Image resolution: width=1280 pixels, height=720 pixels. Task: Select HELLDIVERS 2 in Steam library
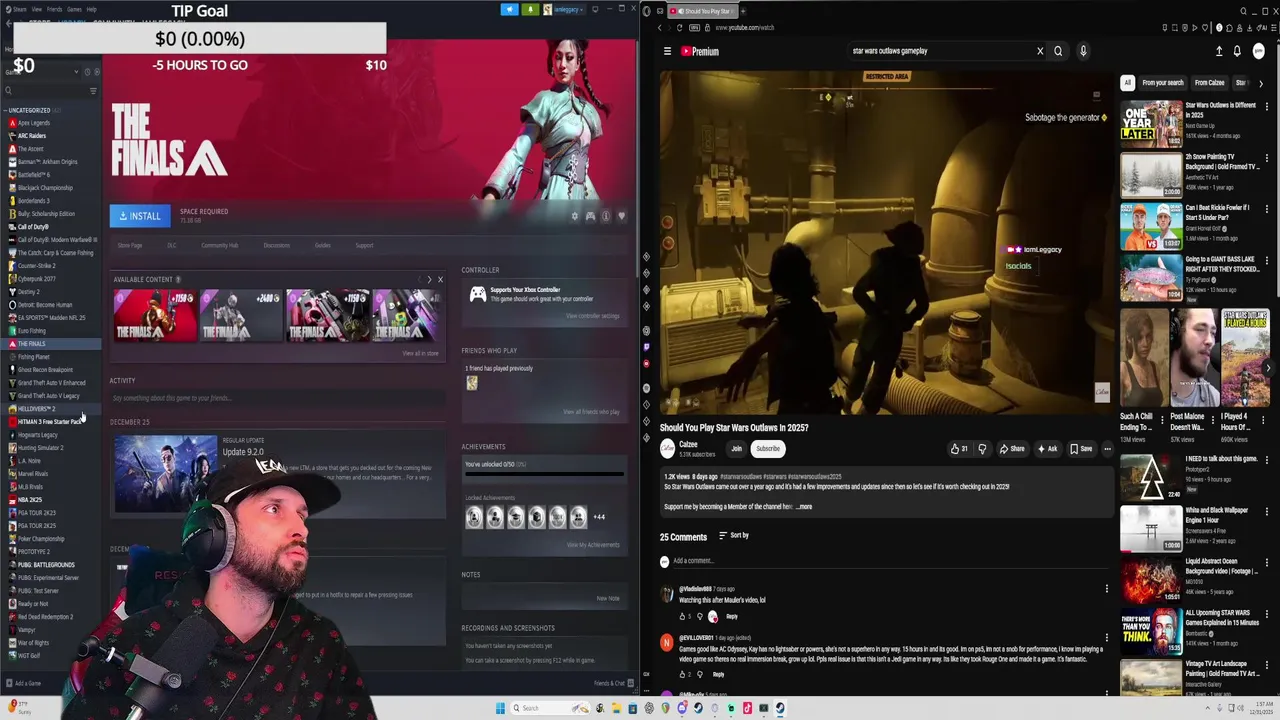(36, 409)
